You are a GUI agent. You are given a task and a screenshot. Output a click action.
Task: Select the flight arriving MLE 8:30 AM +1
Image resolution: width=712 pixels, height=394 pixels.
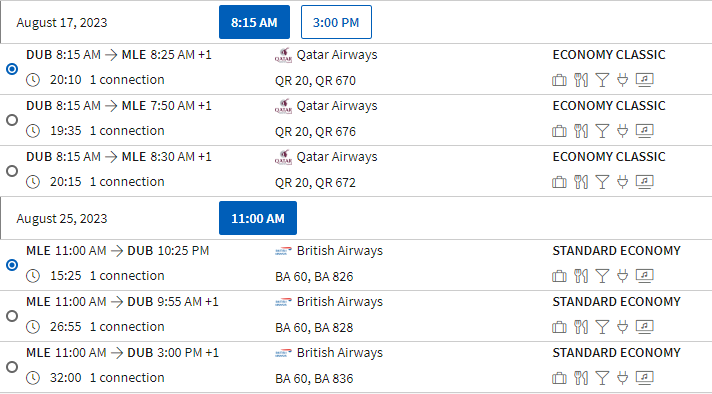point(12,171)
